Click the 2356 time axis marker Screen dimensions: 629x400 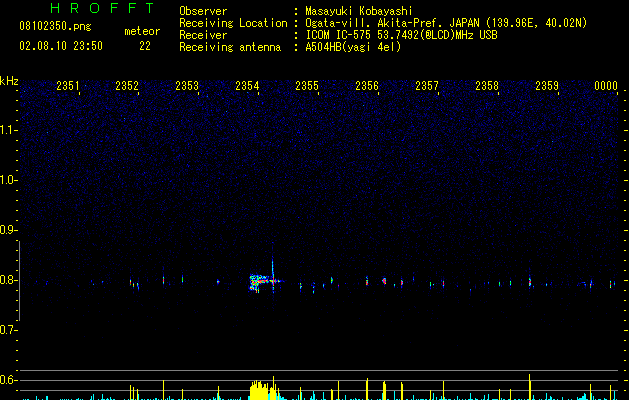(x=367, y=86)
